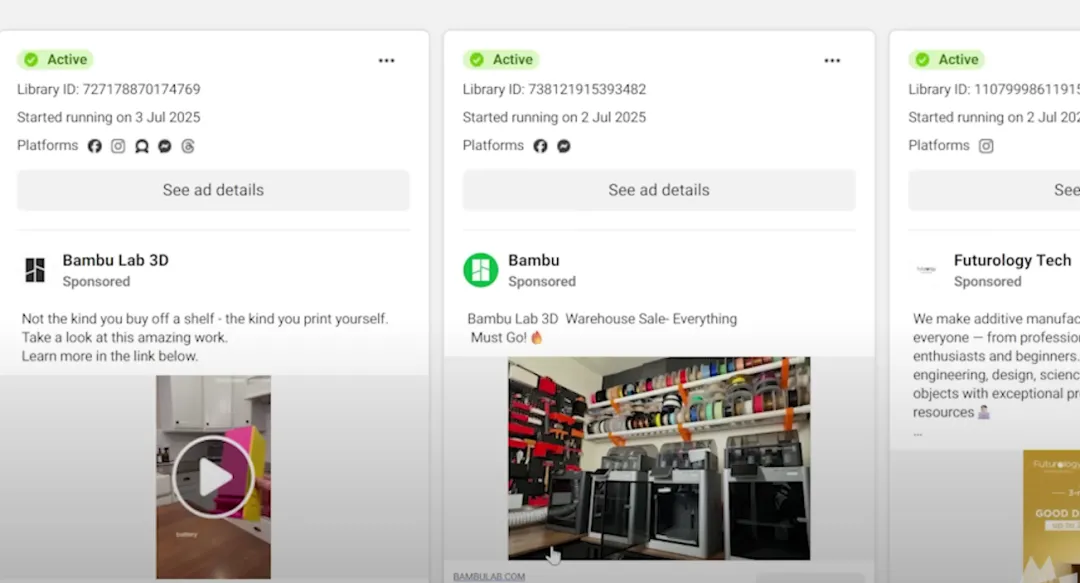
Task: Click 'Started running on 2 Jul 2025' on Bambu ad
Action: (554, 118)
